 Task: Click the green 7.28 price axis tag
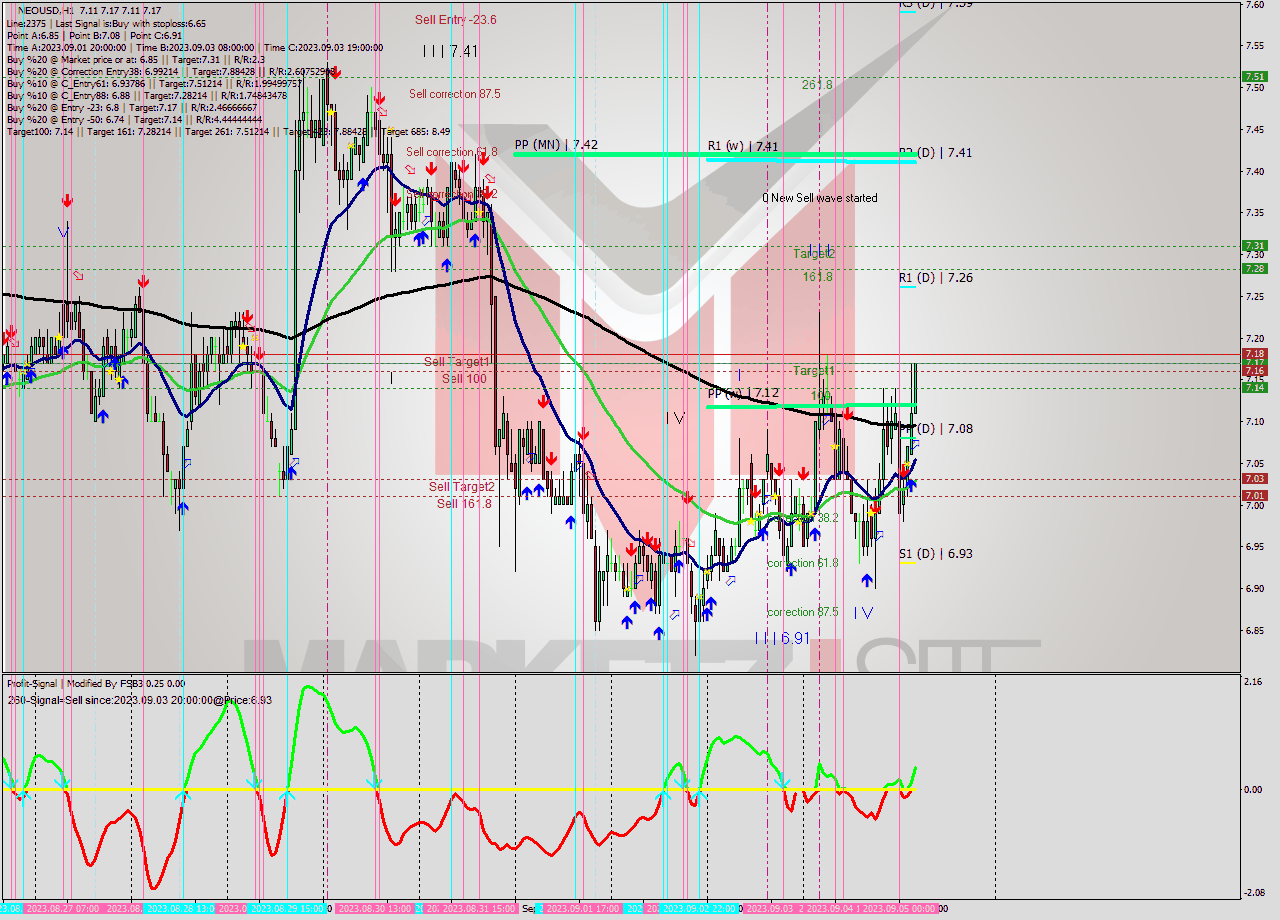1254,268
